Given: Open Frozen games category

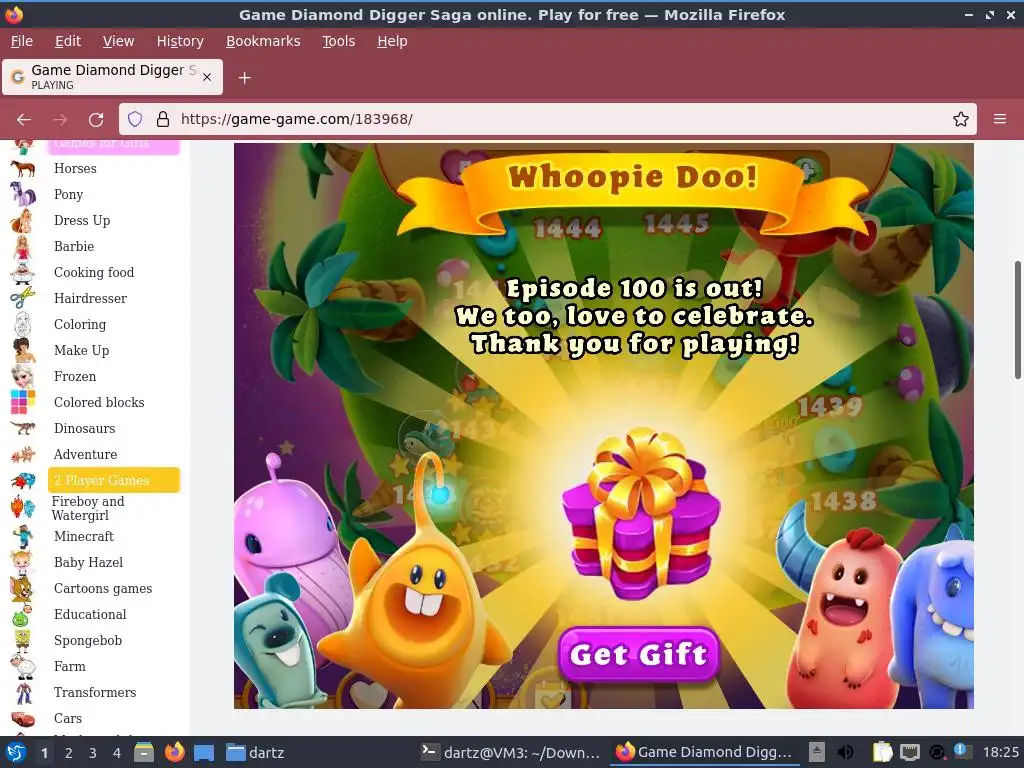Looking at the screenshot, I should [75, 377].
